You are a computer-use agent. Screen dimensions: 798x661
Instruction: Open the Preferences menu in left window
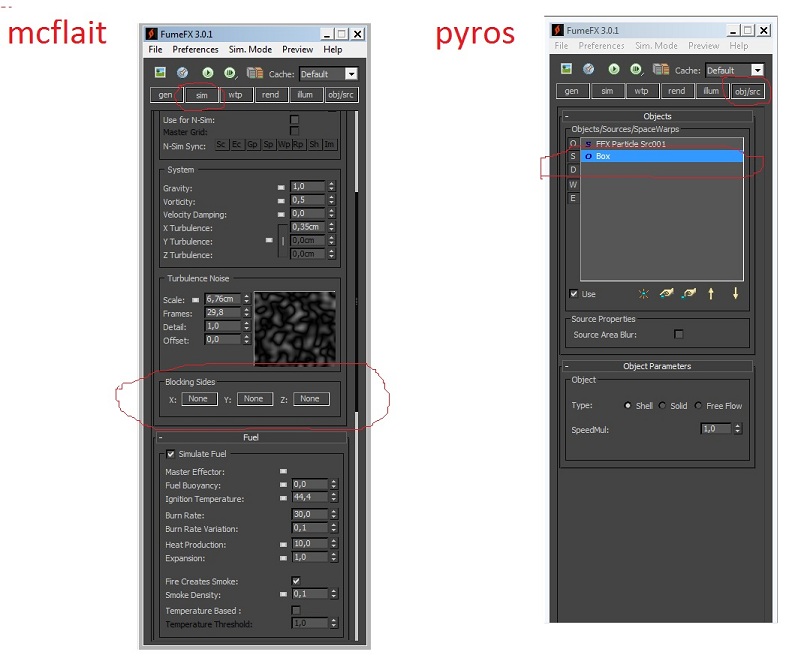[x=195, y=49]
